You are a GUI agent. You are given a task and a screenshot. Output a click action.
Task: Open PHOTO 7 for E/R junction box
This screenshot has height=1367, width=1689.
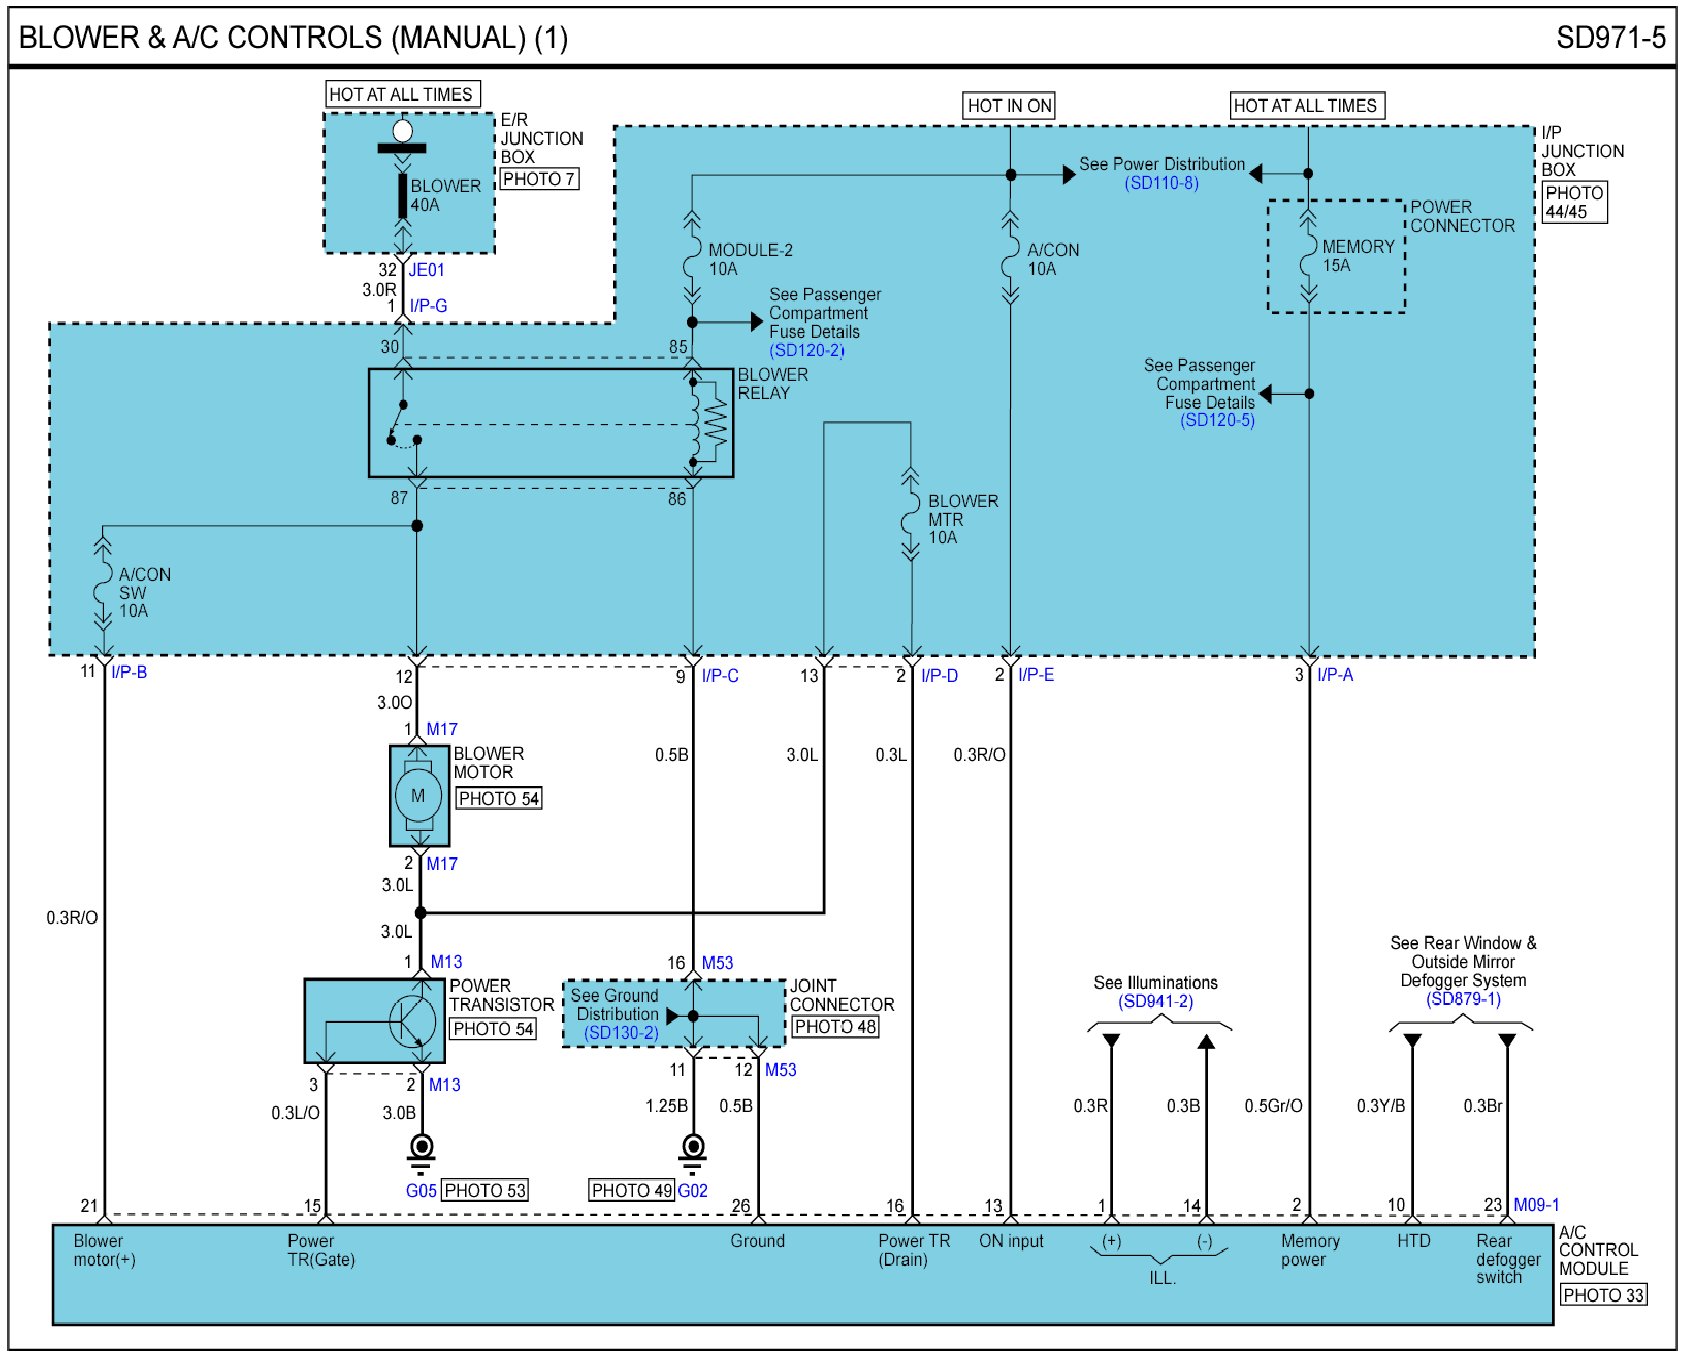click(x=538, y=179)
